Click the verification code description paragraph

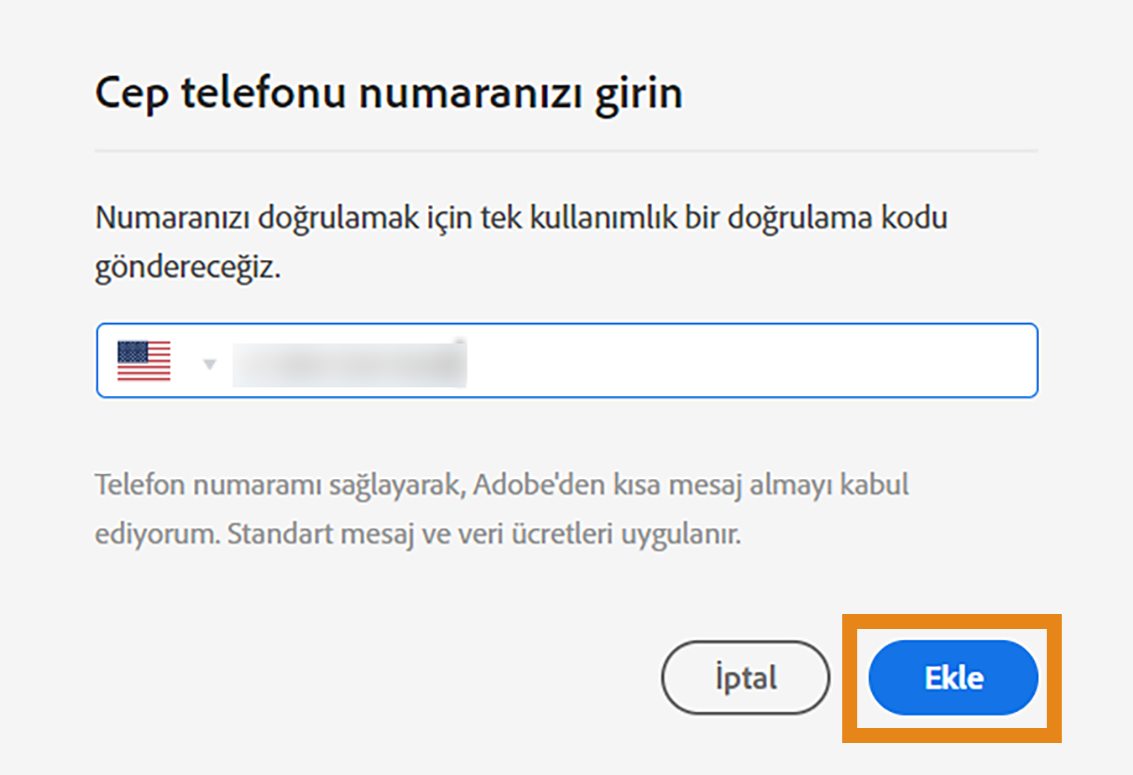(520, 240)
